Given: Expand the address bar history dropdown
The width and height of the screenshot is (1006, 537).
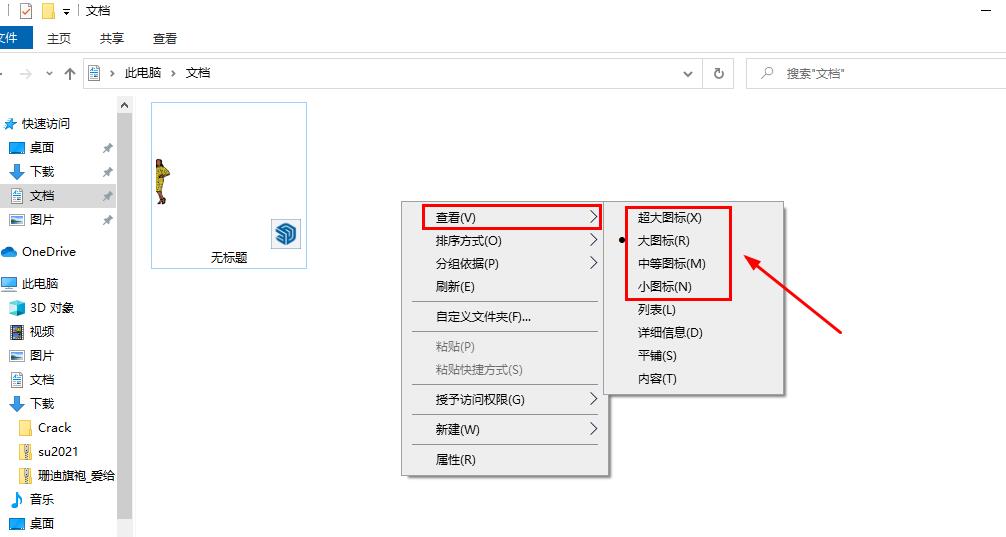Looking at the screenshot, I should click(688, 74).
